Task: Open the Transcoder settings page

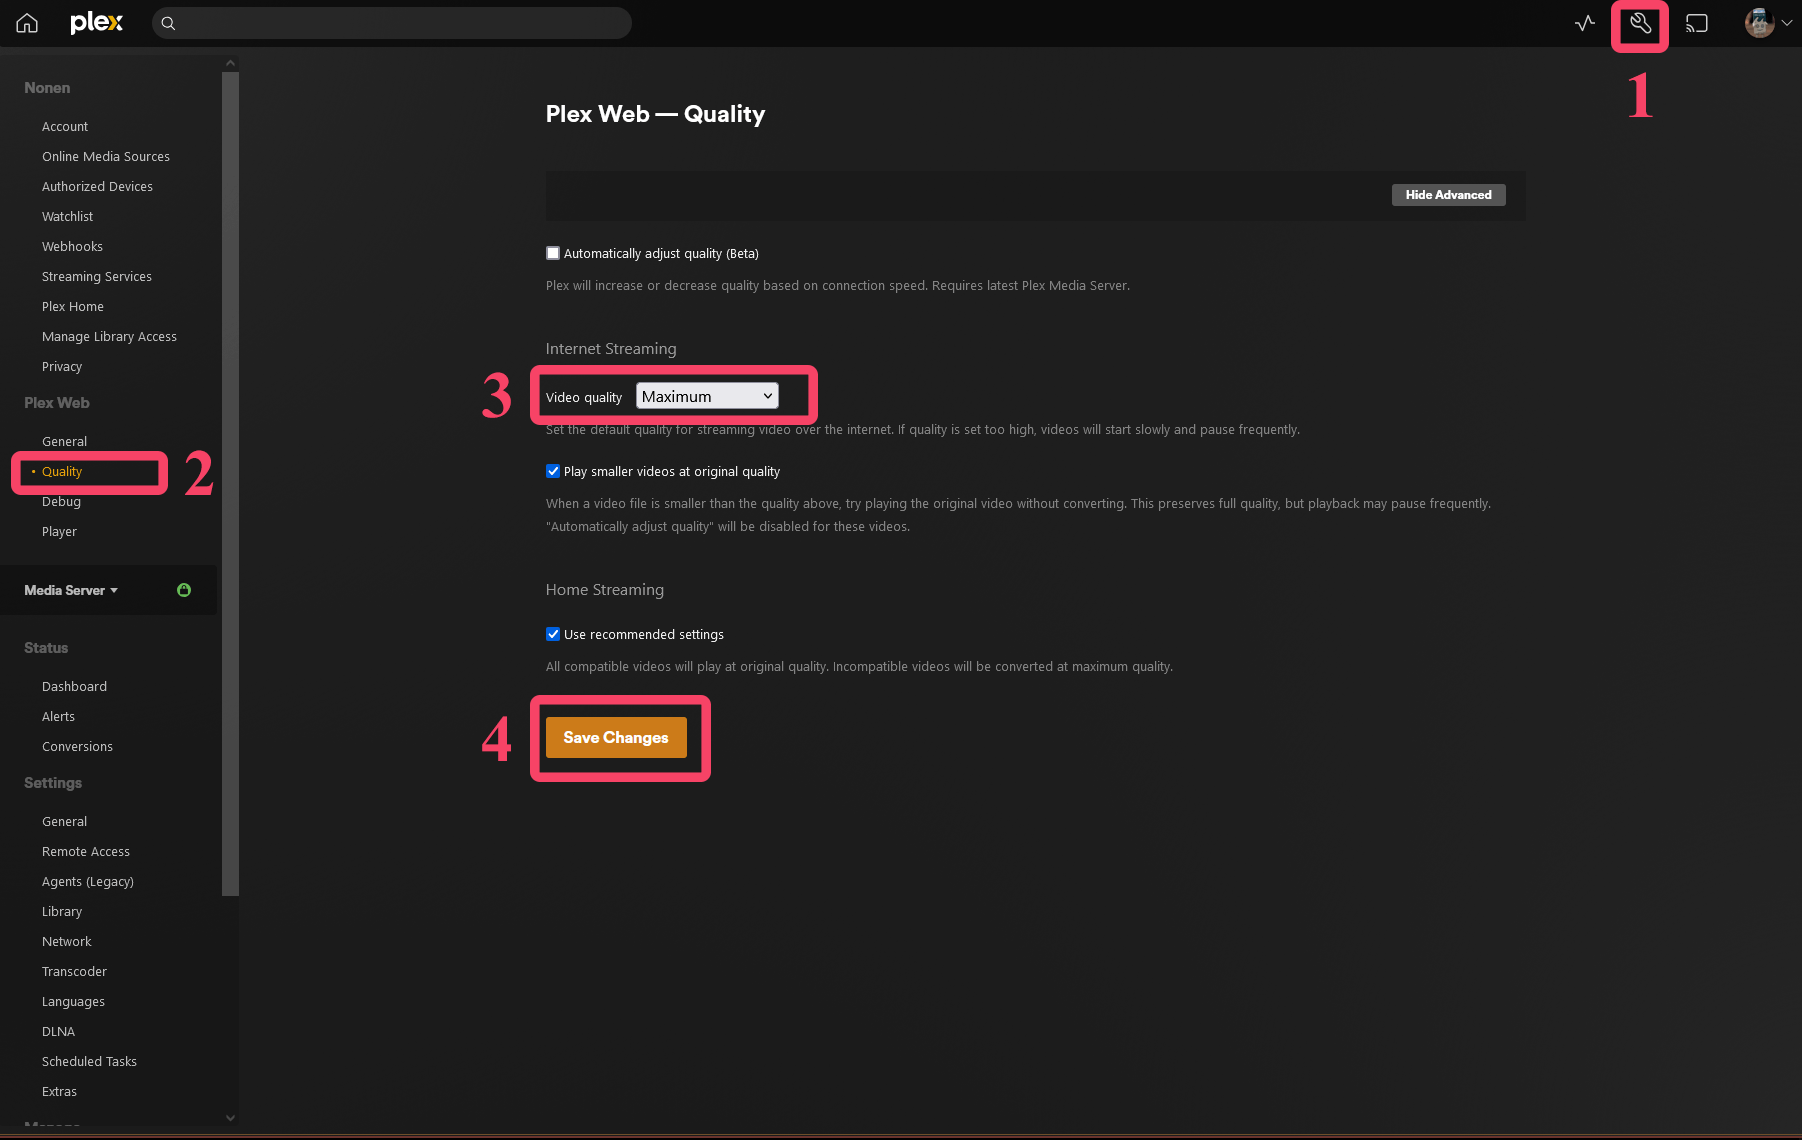Action: point(74,971)
